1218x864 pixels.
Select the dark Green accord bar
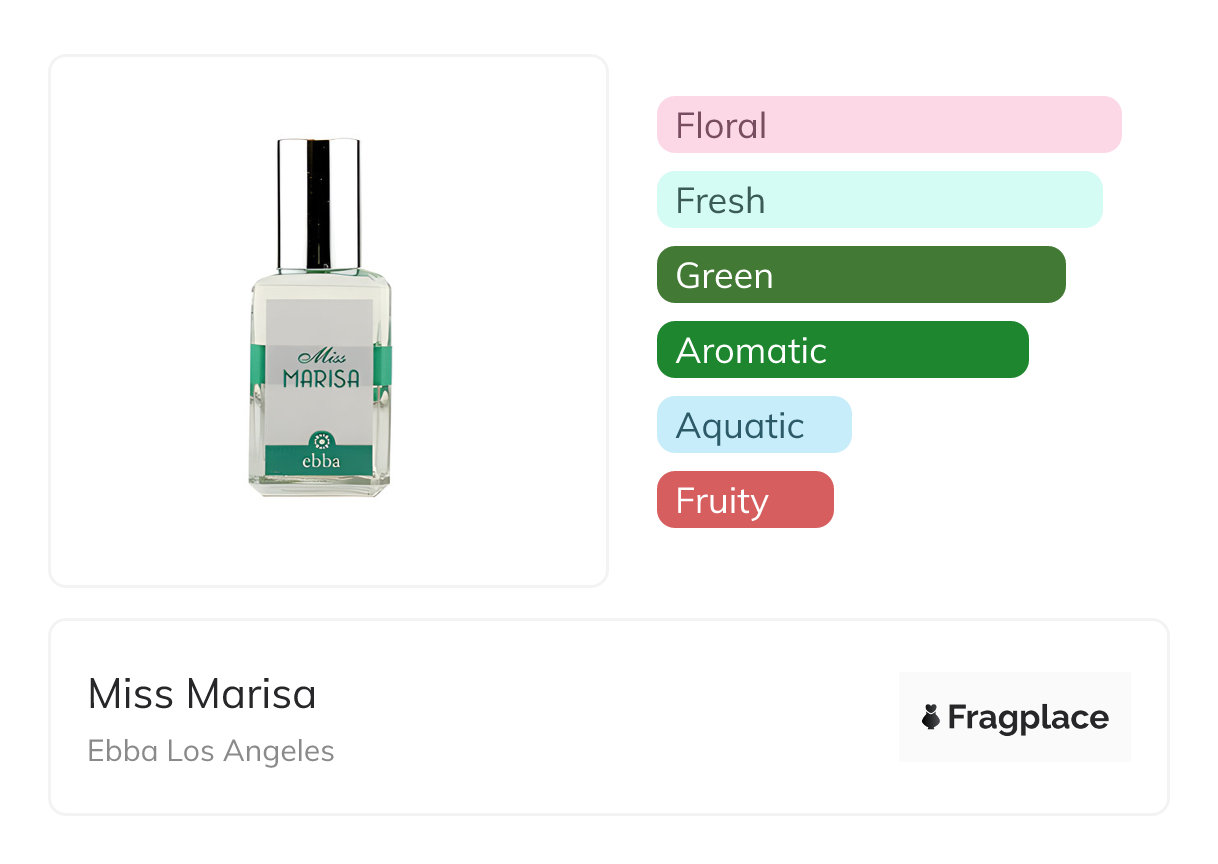click(861, 275)
